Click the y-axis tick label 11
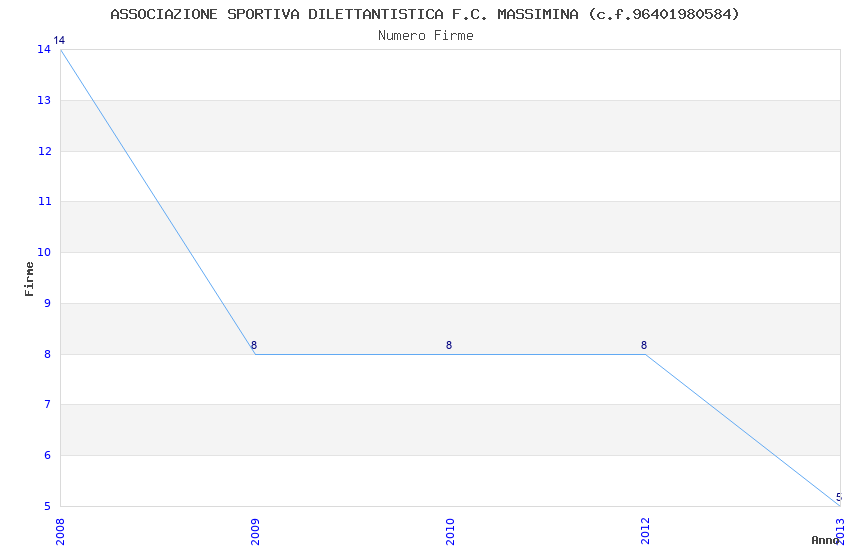 pyautogui.click(x=44, y=202)
